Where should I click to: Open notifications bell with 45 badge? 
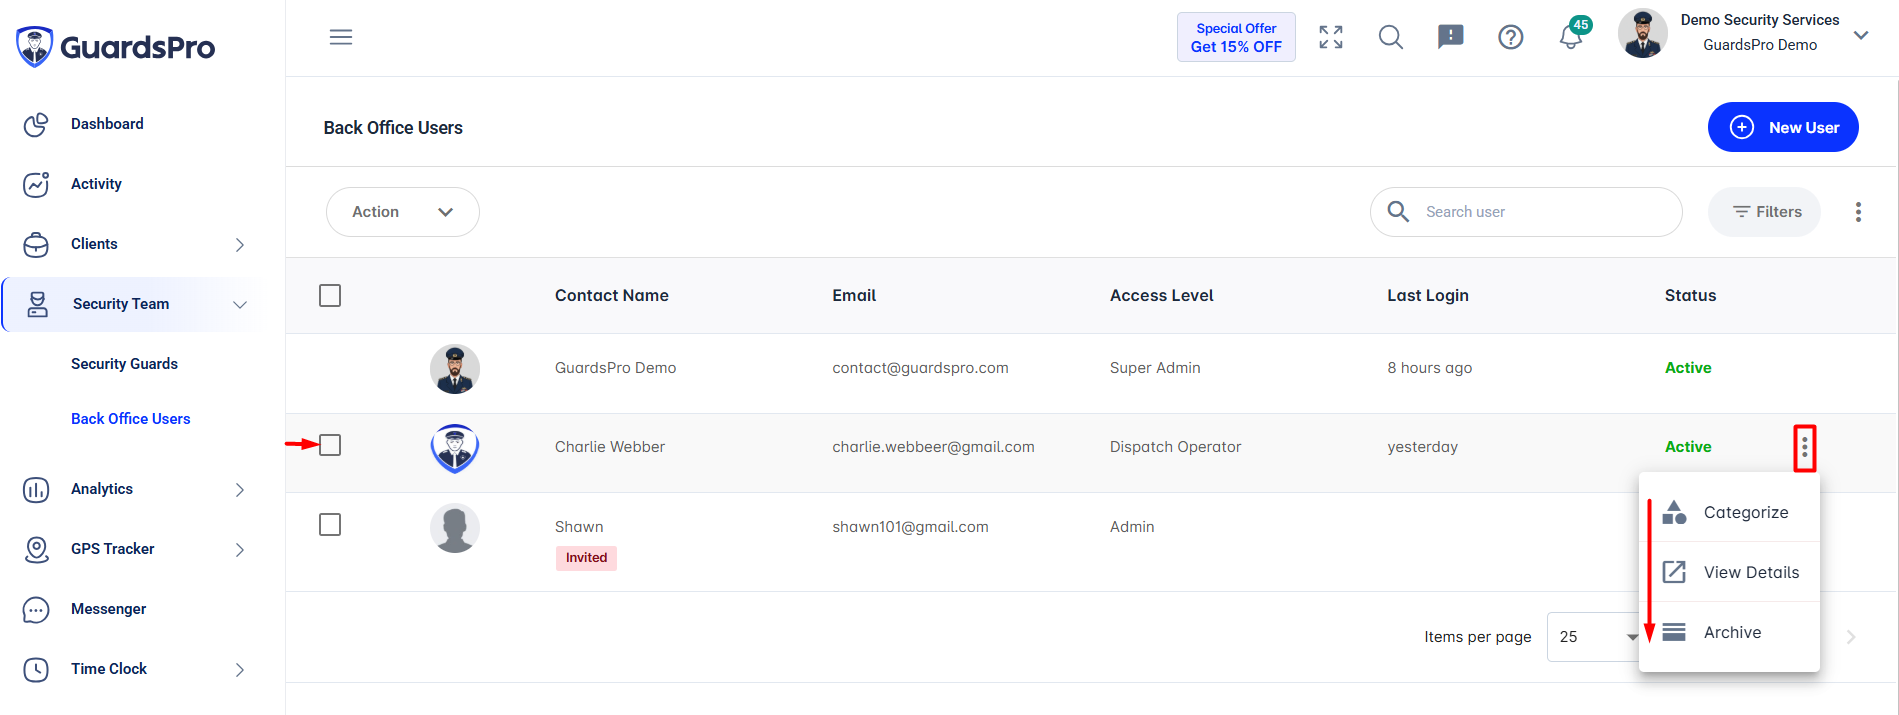tap(1573, 34)
